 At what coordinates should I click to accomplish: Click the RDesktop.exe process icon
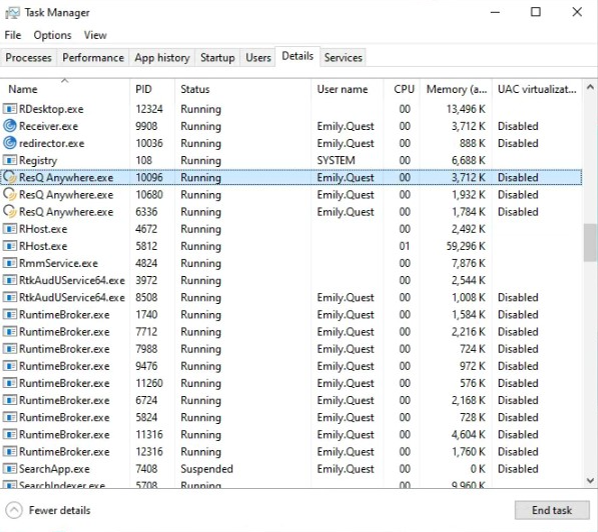click(x=10, y=109)
